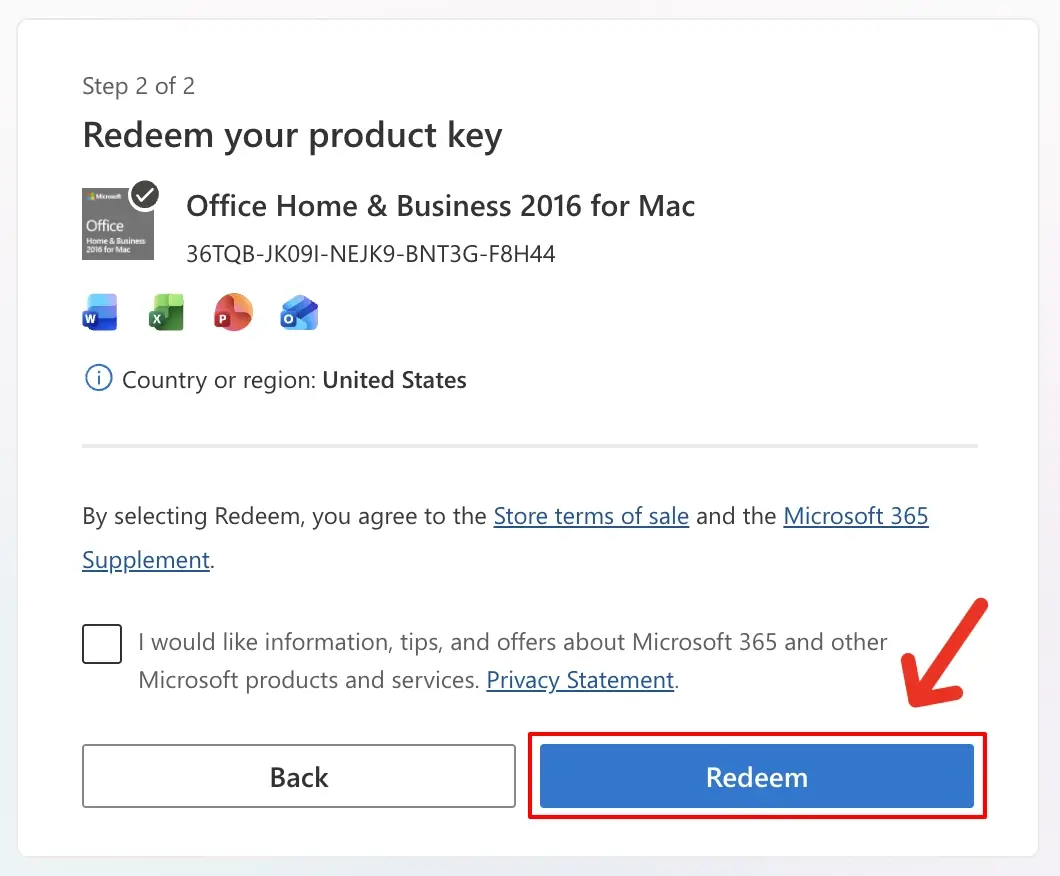The height and width of the screenshot is (876, 1060).
Task: Click the Redeem your product key heading
Action: 292,135
